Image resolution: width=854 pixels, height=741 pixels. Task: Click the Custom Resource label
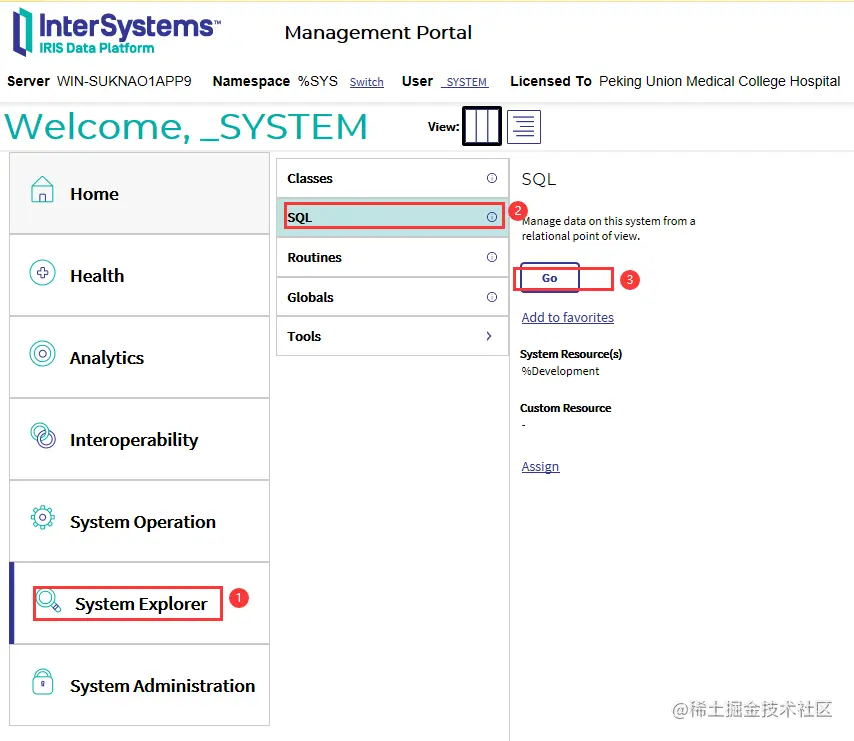565,408
